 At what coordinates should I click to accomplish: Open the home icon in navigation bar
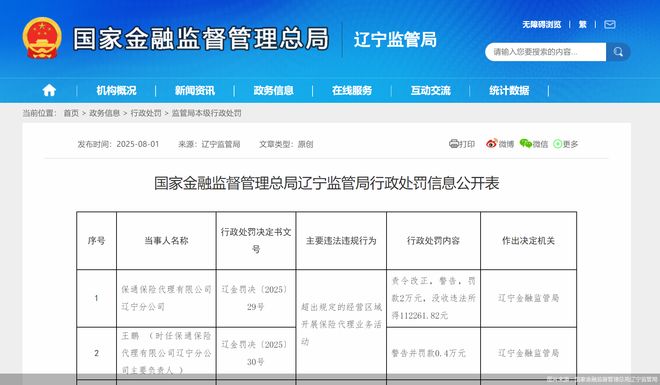tap(49, 90)
